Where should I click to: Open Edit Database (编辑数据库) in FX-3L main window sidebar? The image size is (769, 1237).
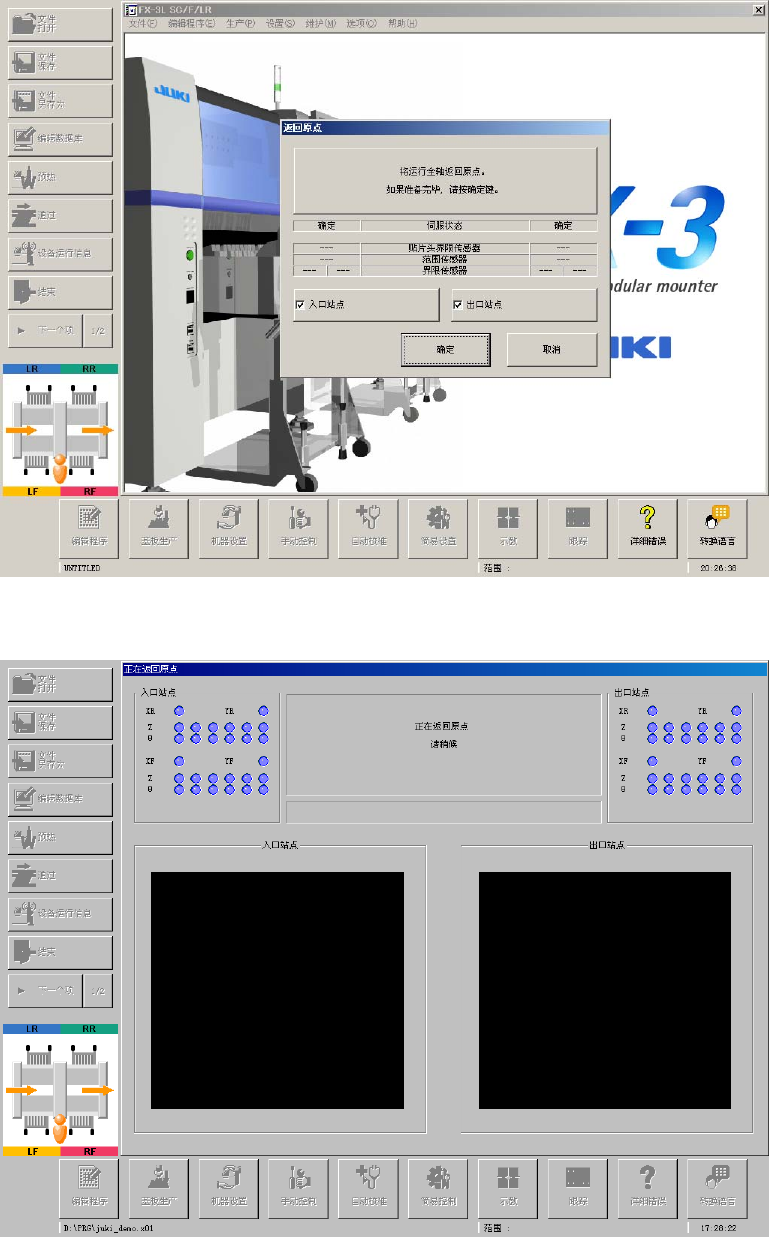click(60, 139)
